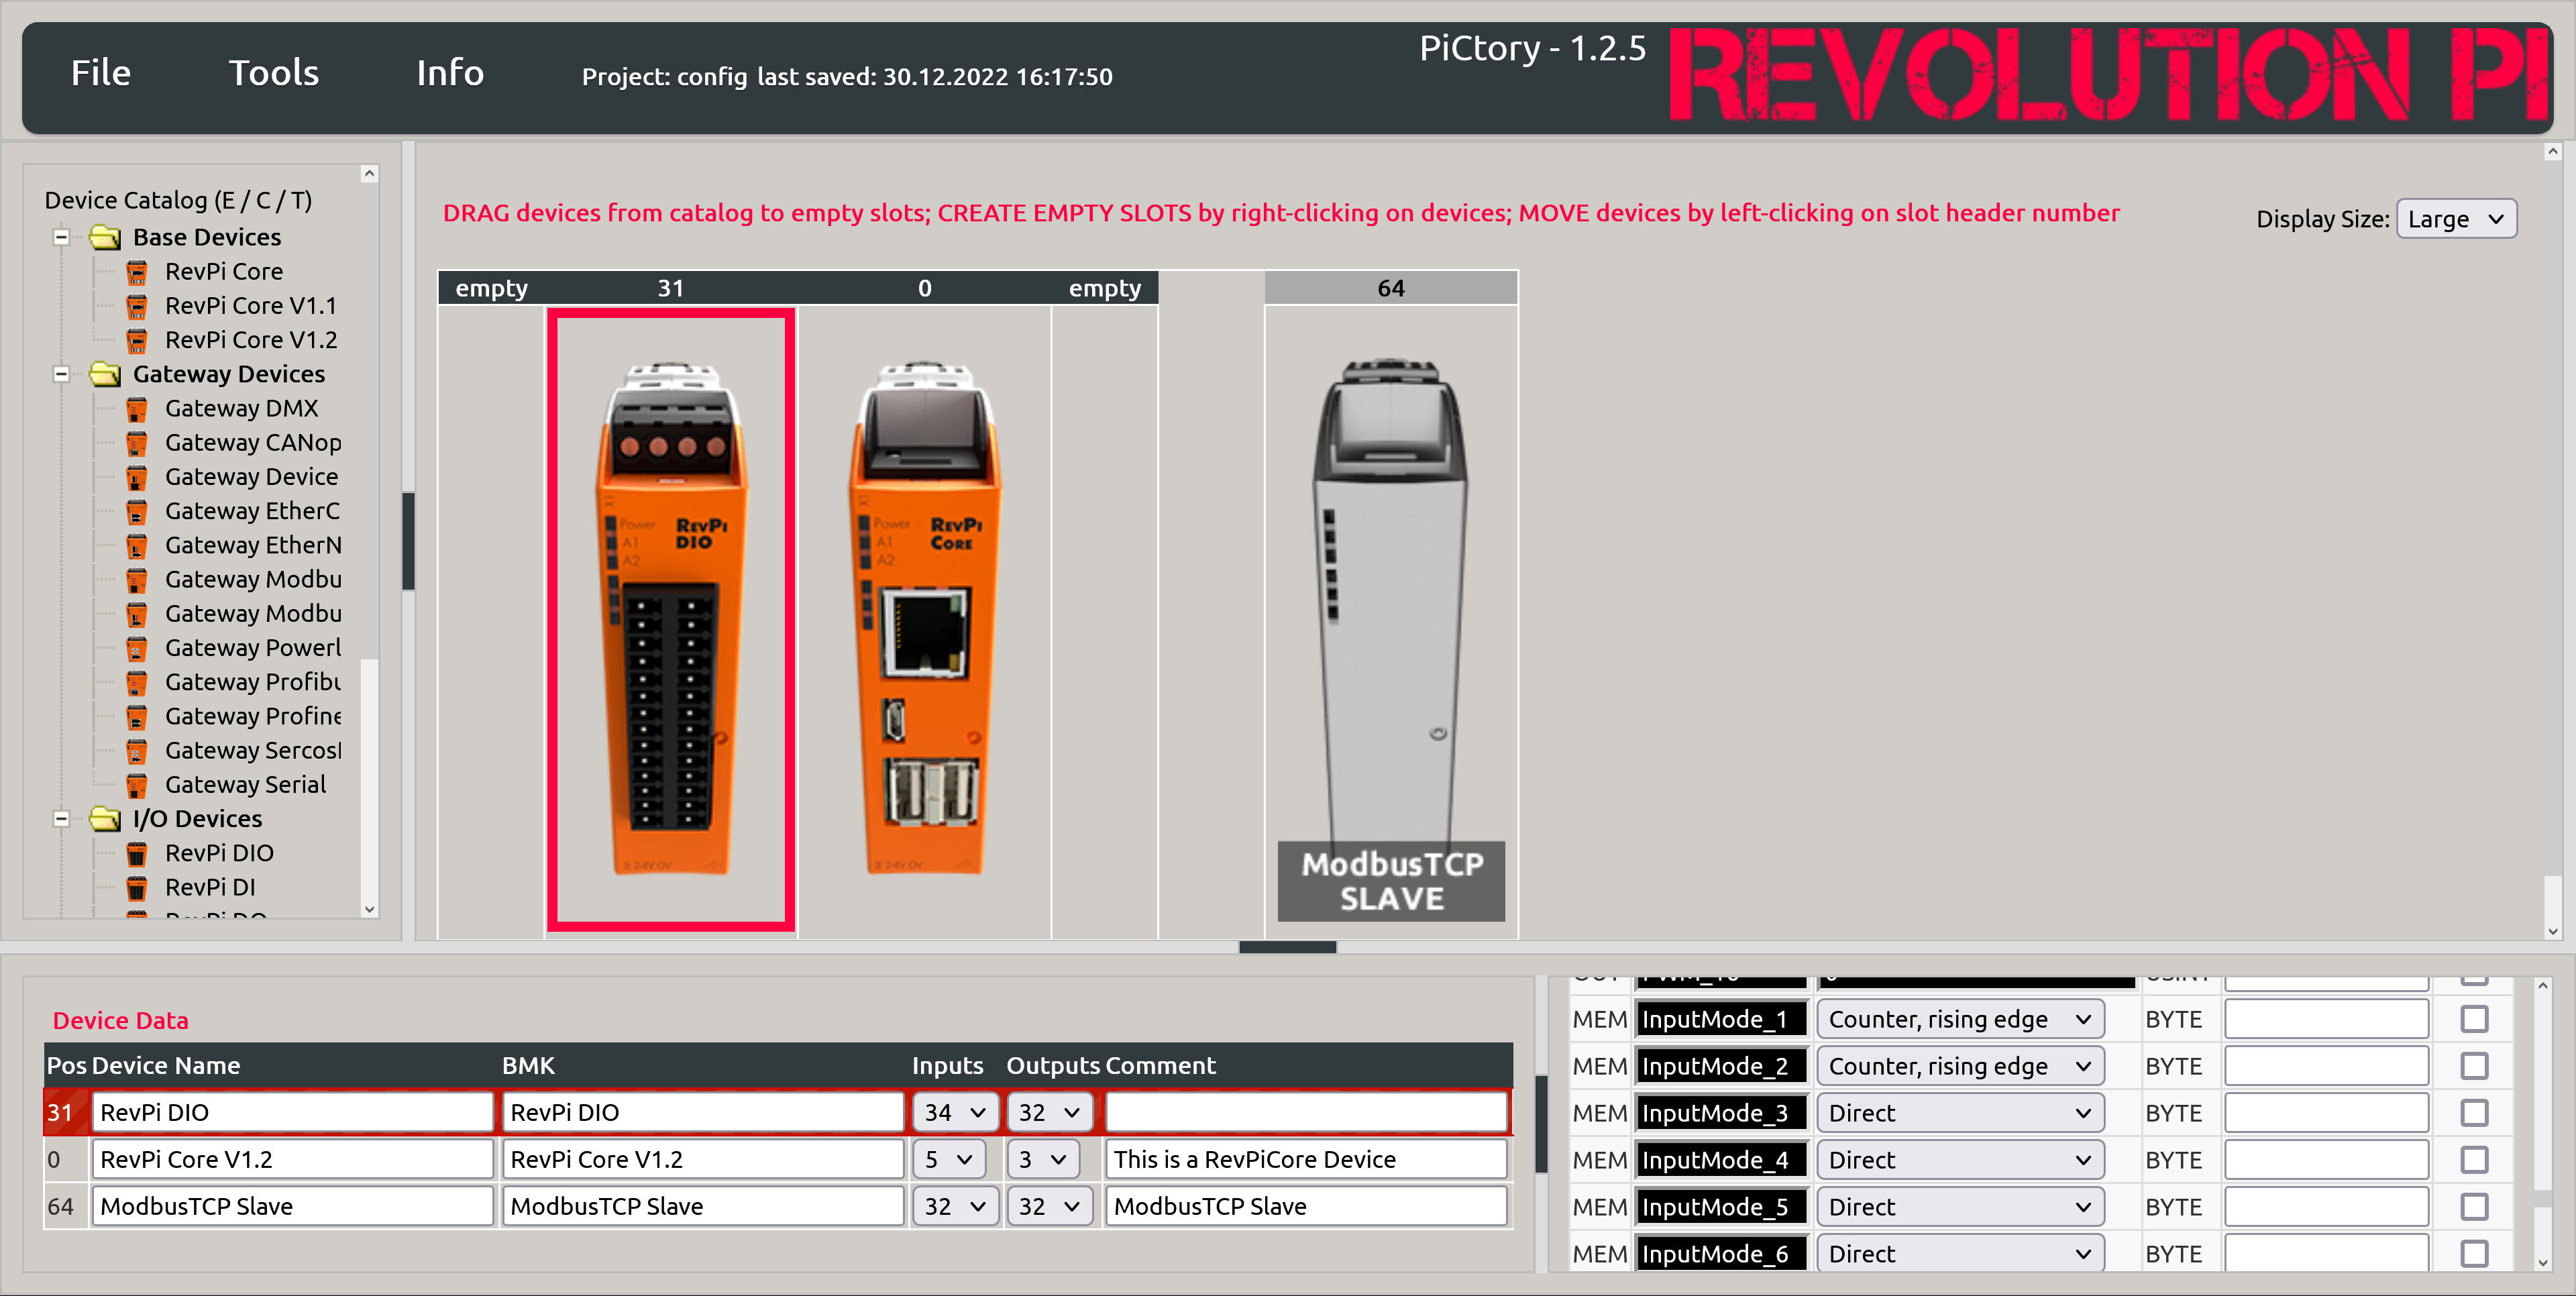Open the File menu
This screenshot has width=2576, height=1296.
pyautogui.click(x=103, y=72)
